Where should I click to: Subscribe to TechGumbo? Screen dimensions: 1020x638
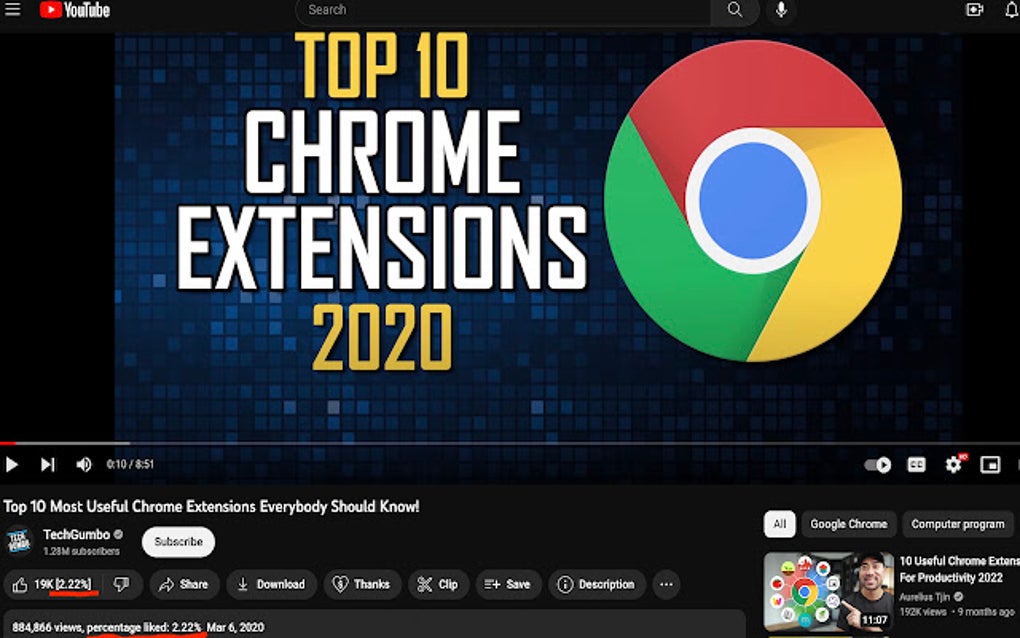coord(178,542)
